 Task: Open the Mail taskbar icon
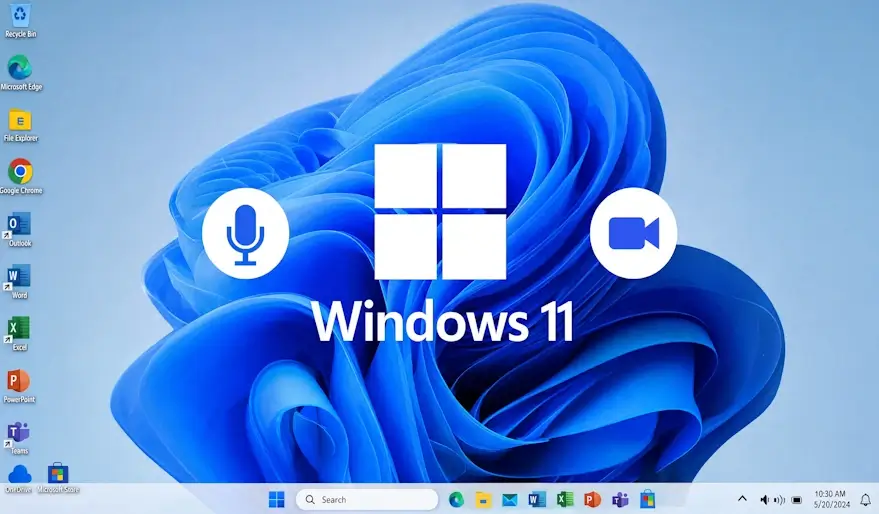(x=510, y=499)
